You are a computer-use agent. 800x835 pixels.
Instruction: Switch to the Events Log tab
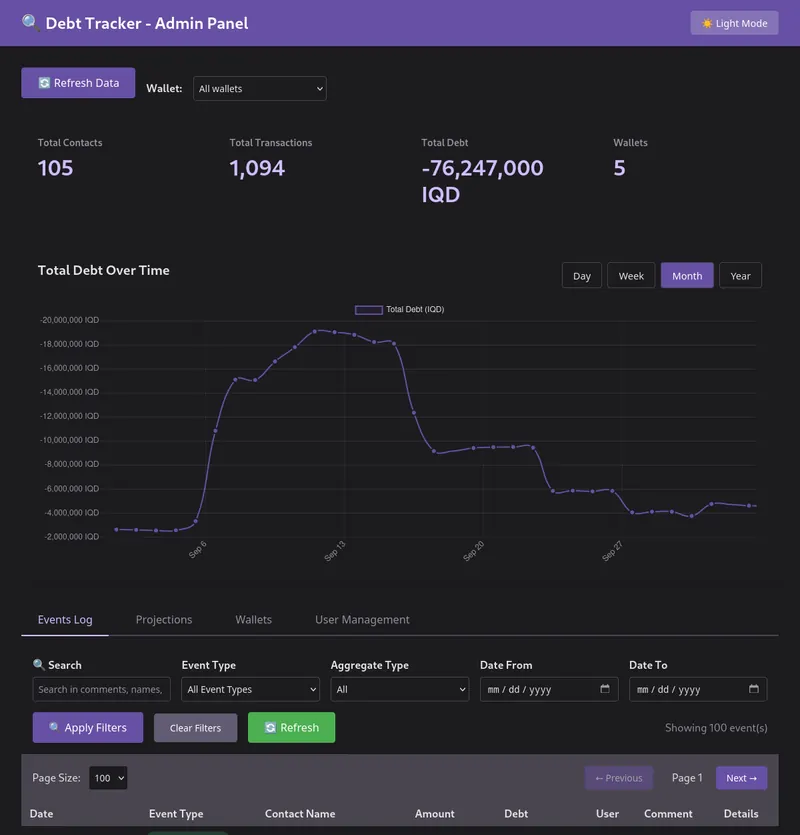pyautogui.click(x=65, y=620)
